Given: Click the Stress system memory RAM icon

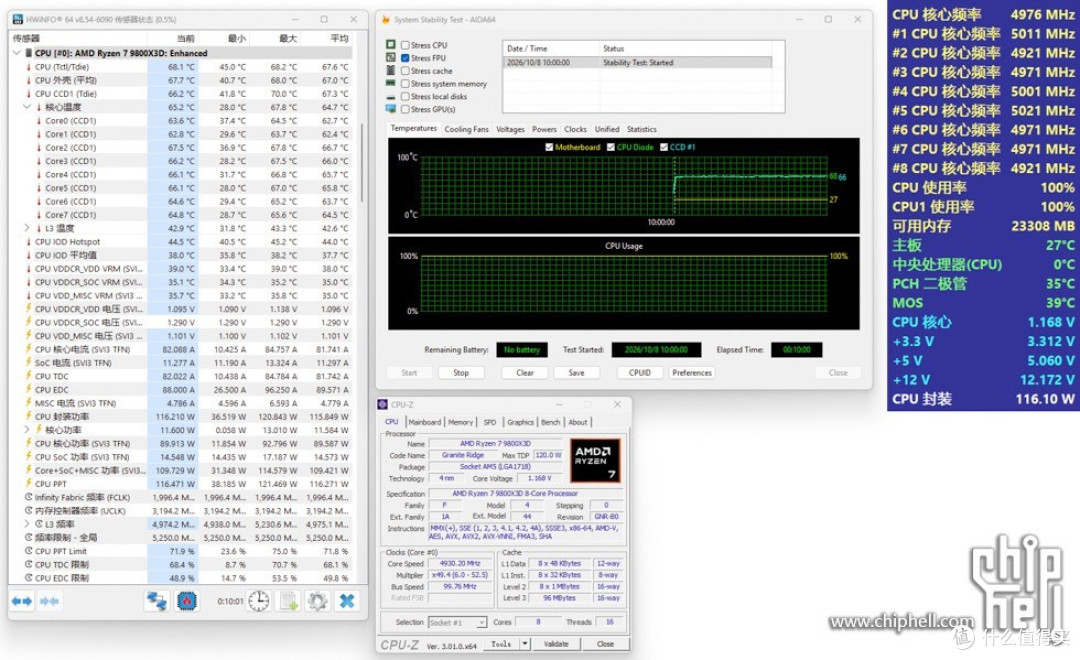Looking at the screenshot, I should tap(391, 83).
